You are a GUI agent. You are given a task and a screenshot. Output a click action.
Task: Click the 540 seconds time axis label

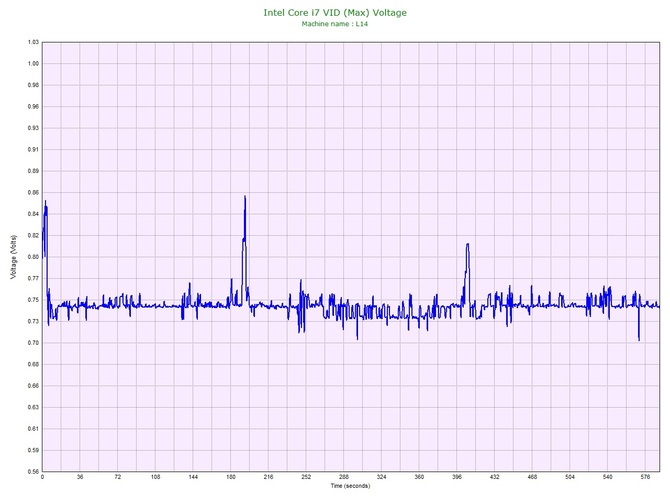(x=608, y=477)
